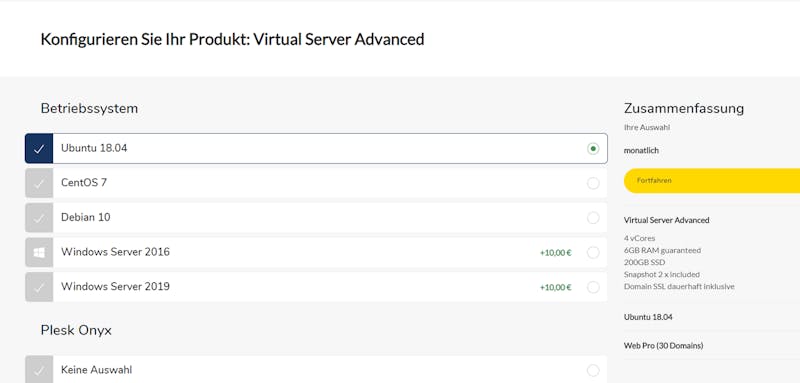Viewport: 800px width, 383px height.
Task: Click the +10,00 € price for Windows Server 2019
Action: pos(556,287)
